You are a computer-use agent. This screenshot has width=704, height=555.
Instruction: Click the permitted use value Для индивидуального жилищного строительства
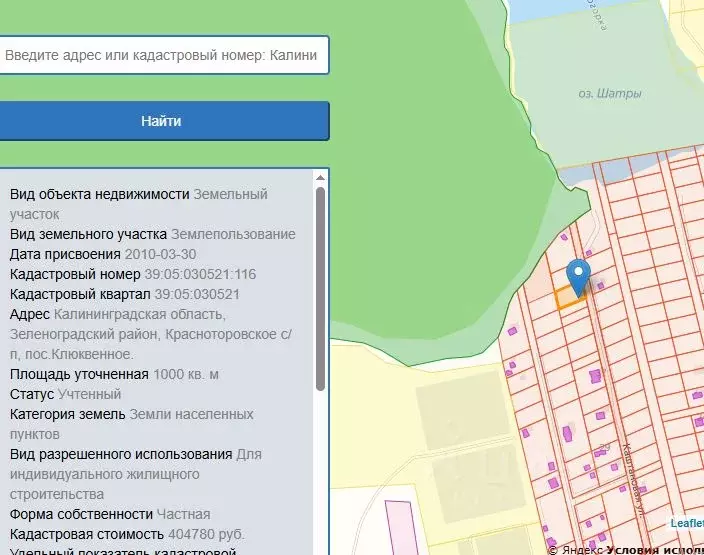(x=136, y=474)
